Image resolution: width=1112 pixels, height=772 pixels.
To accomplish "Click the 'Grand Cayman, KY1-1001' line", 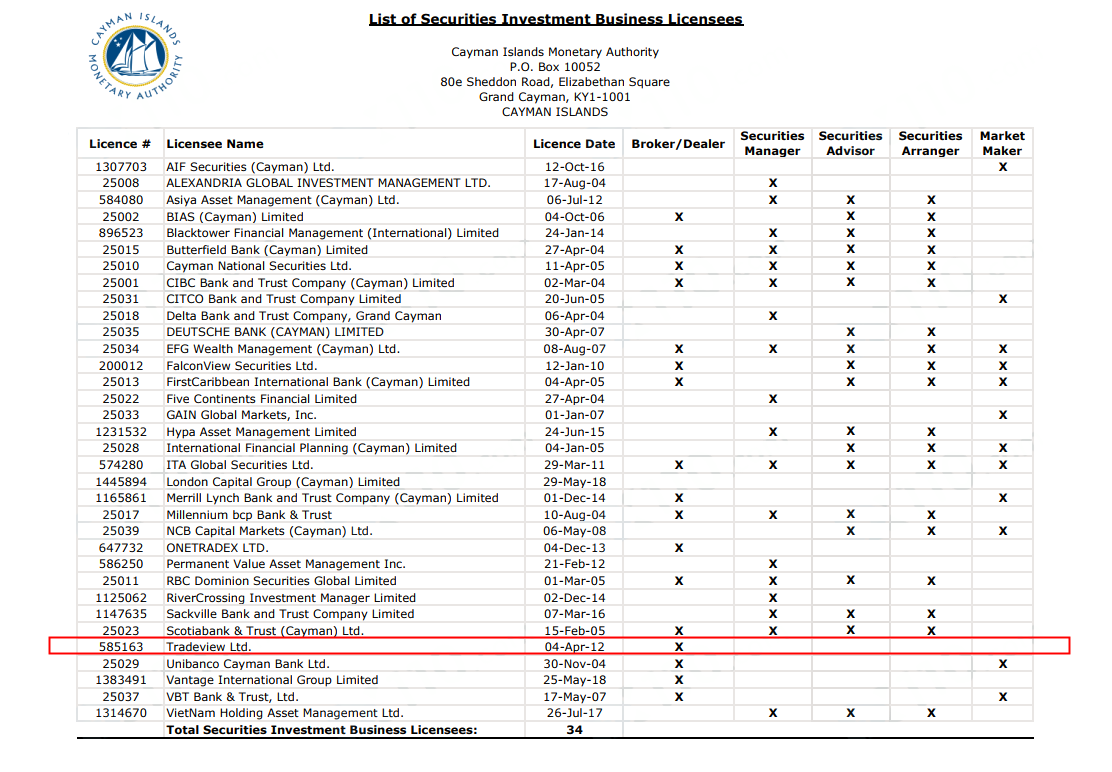I will (x=555, y=96).
